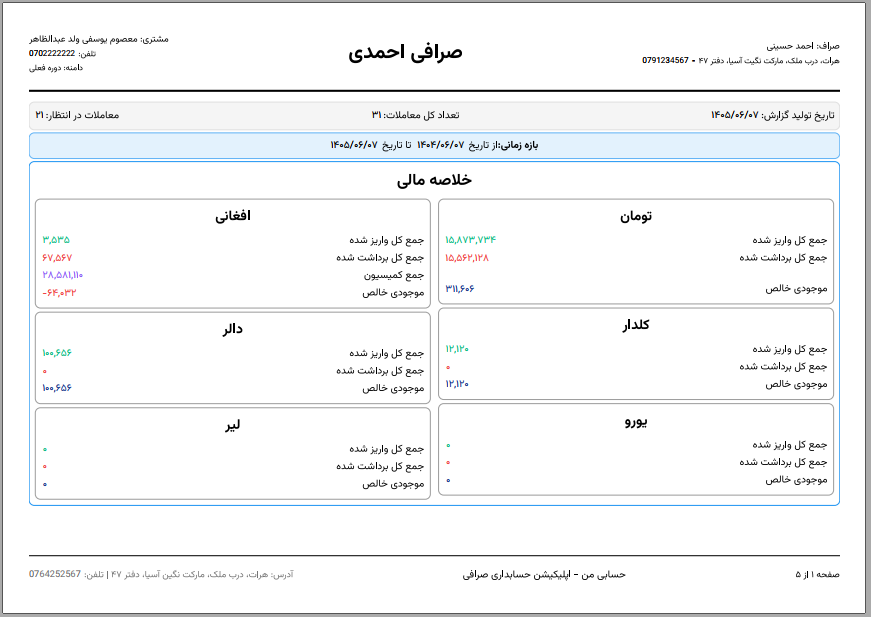Viewport: 871px width, 617px height.
Task: Select the customer line 'مشتری: معصوم یوسفی ولد عبدالظاهر'
Action: tap(99, 39)
